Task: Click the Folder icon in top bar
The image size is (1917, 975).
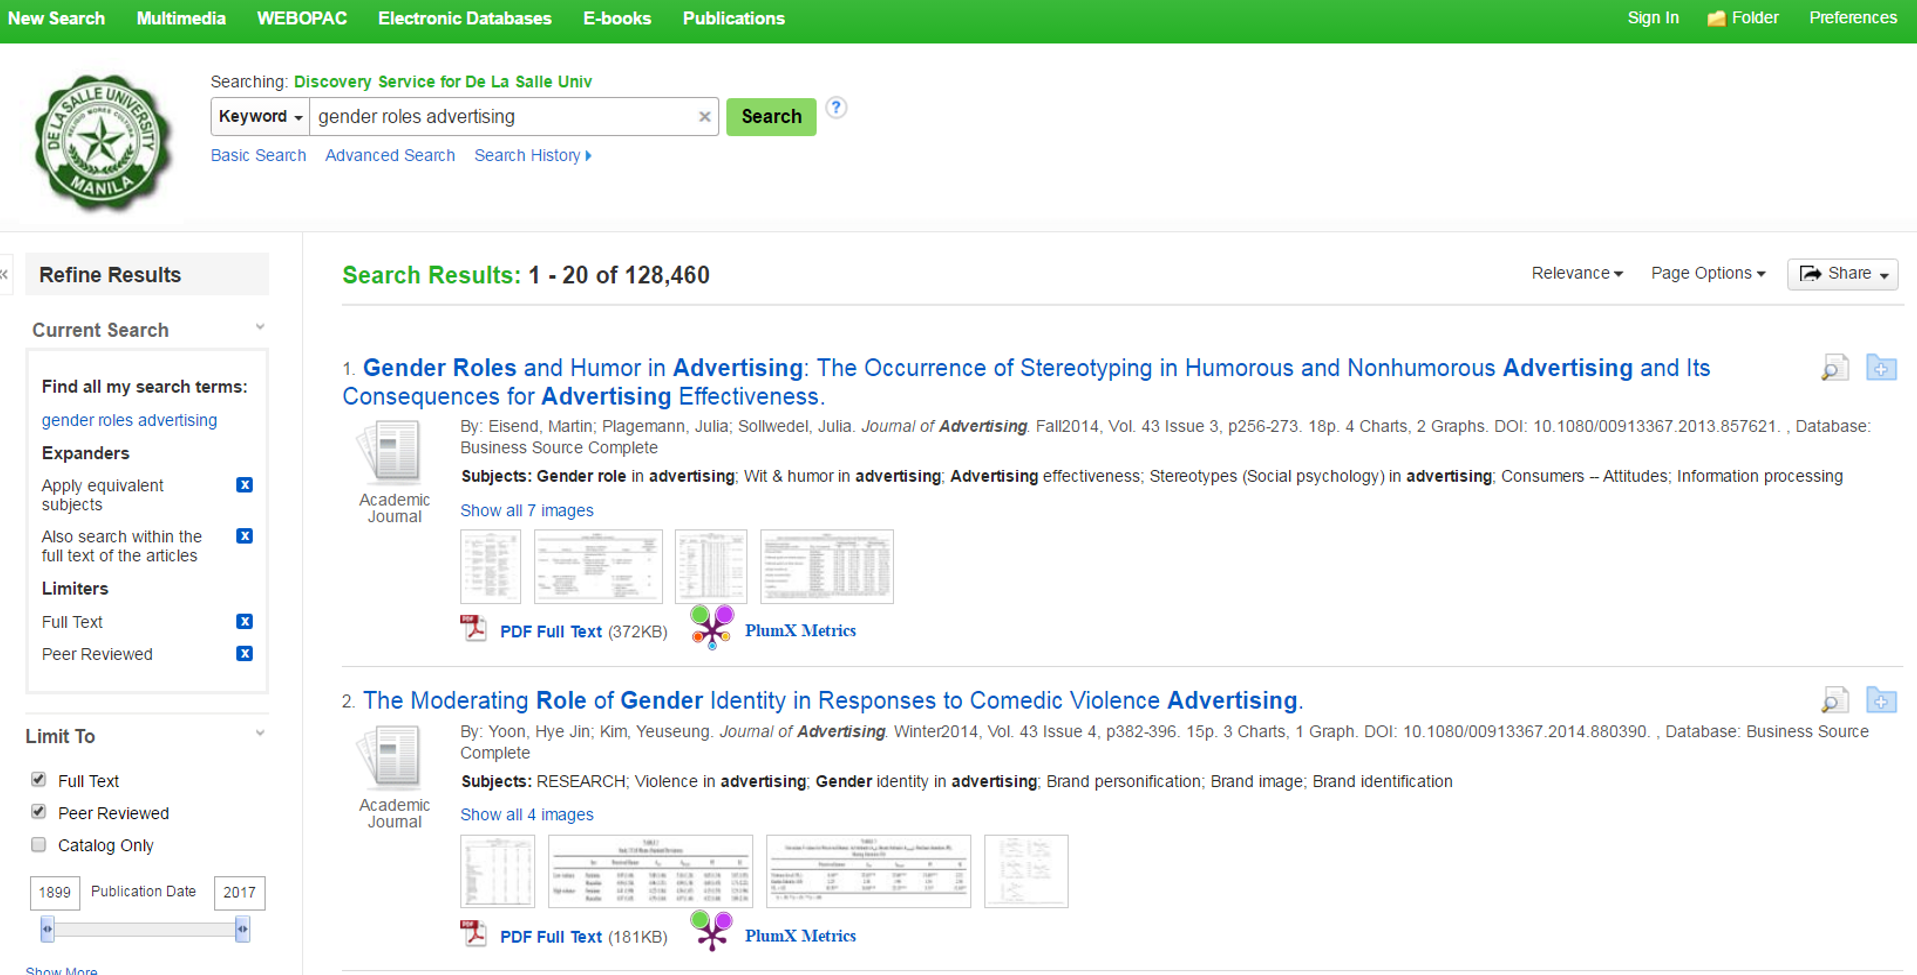Action: [1716, 19]
